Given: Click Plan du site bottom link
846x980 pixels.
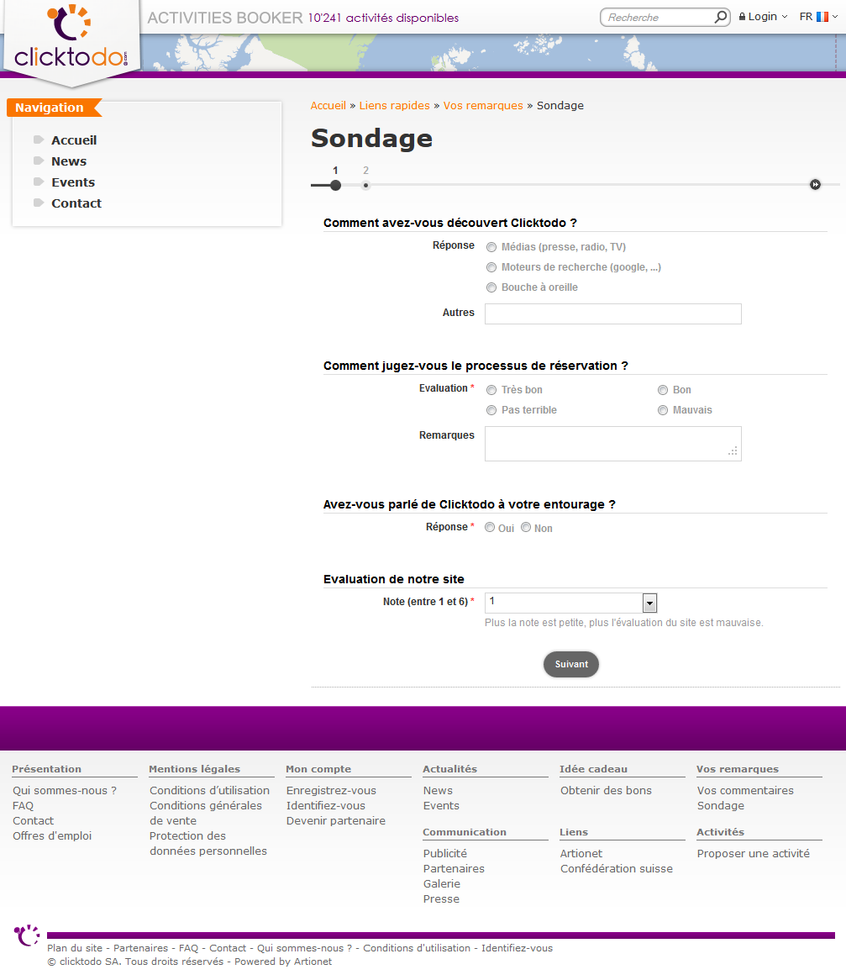Looking at the screenshot, I should [74, 948].
